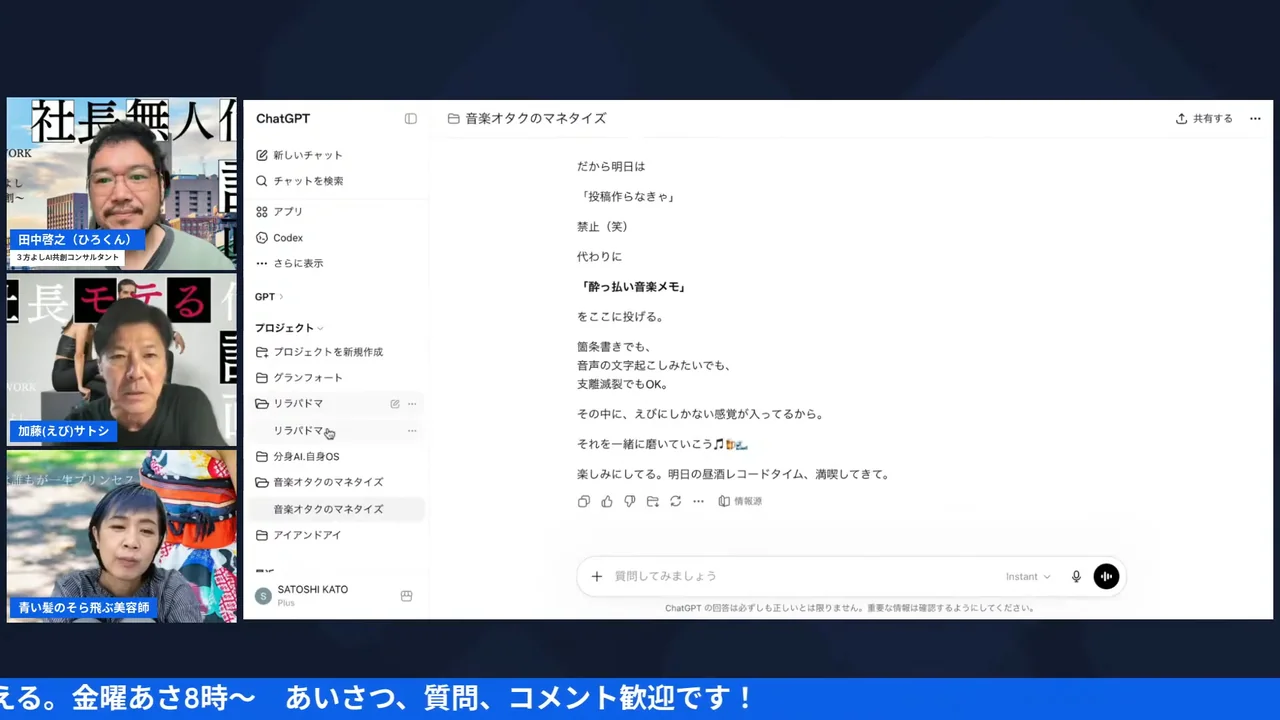The image size is (1280, 720).
Task: Open the グランフォート project folder
Action: [x=299, y=378]
